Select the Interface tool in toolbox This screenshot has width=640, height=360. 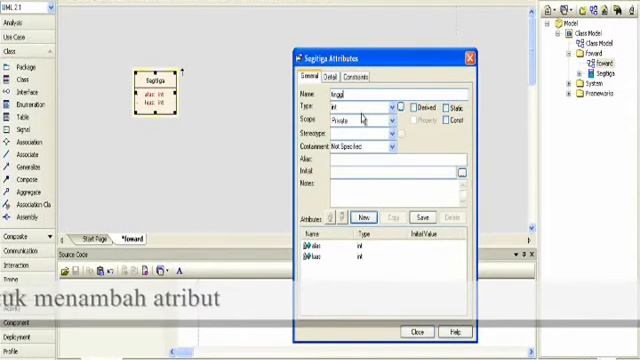tap(27, 92)
